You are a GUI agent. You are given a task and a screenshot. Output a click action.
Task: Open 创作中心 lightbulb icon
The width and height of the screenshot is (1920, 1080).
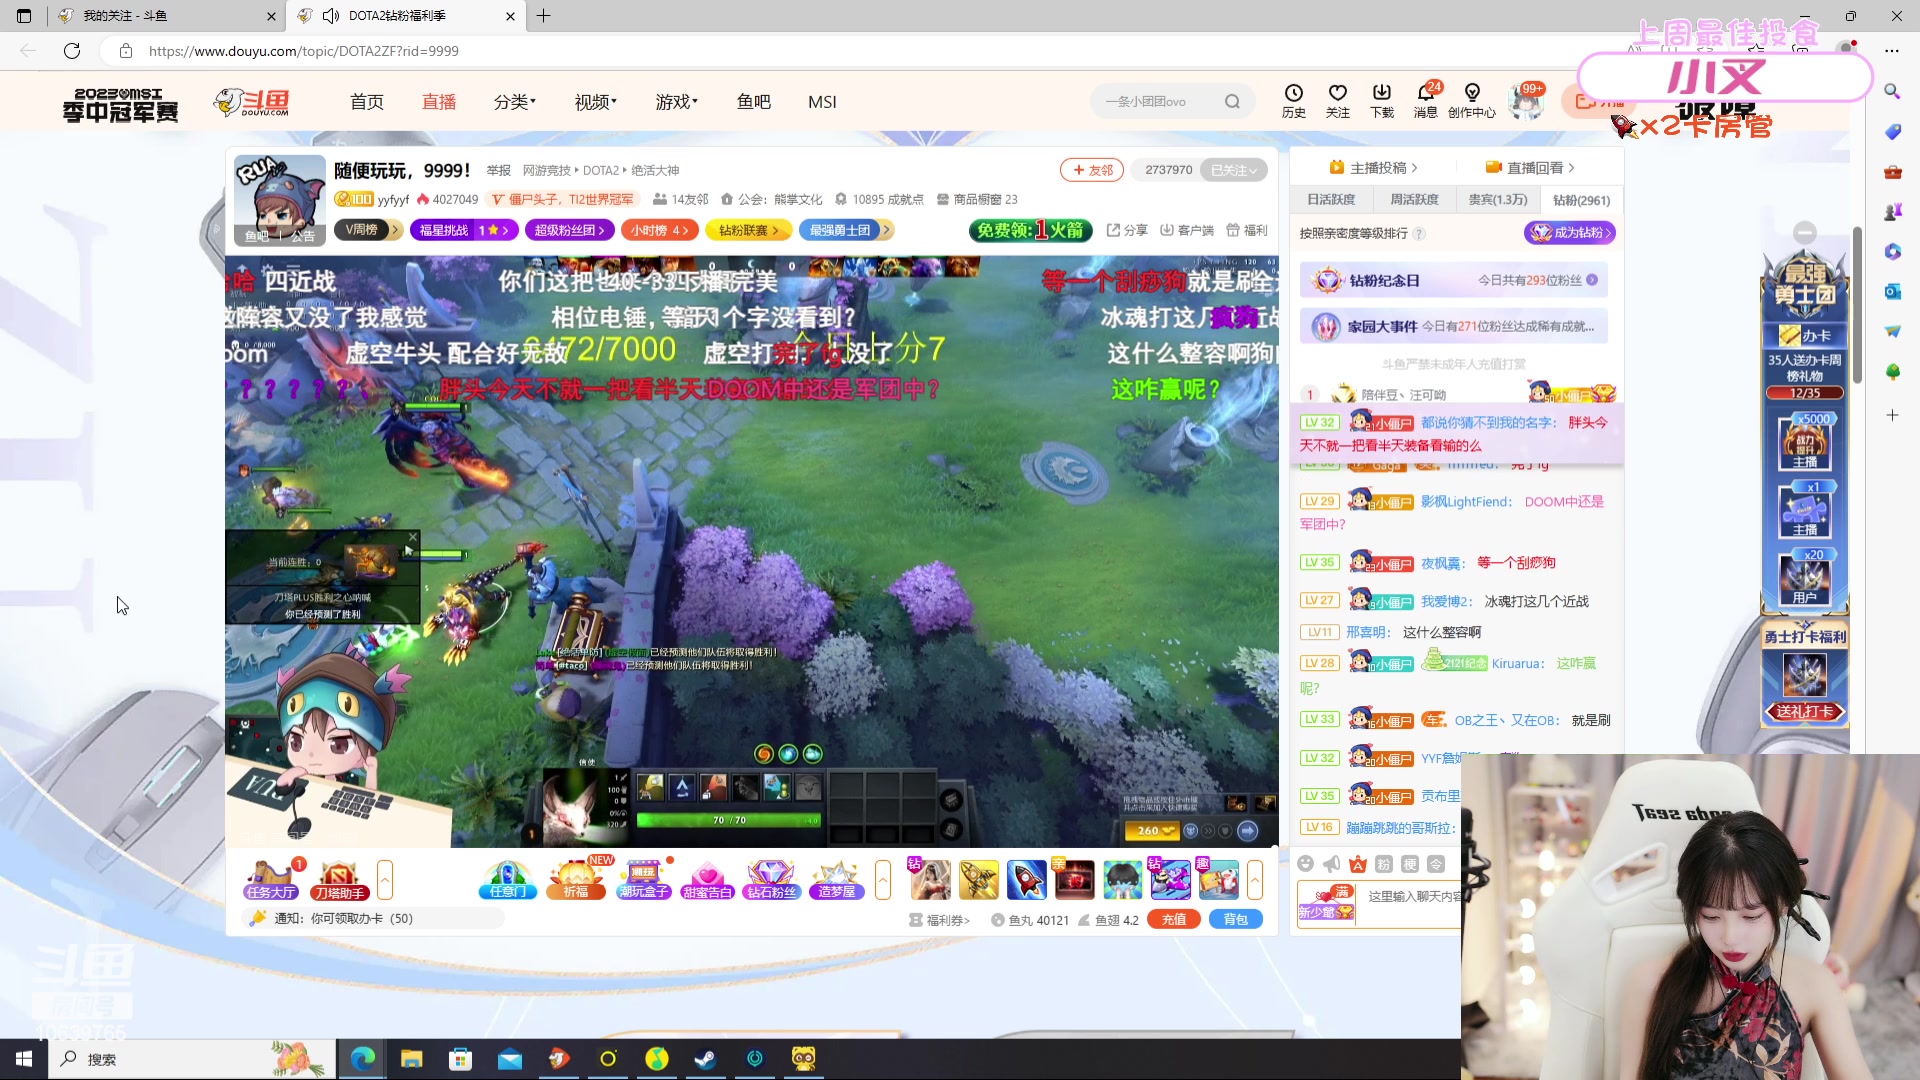tap(1471, 101)
